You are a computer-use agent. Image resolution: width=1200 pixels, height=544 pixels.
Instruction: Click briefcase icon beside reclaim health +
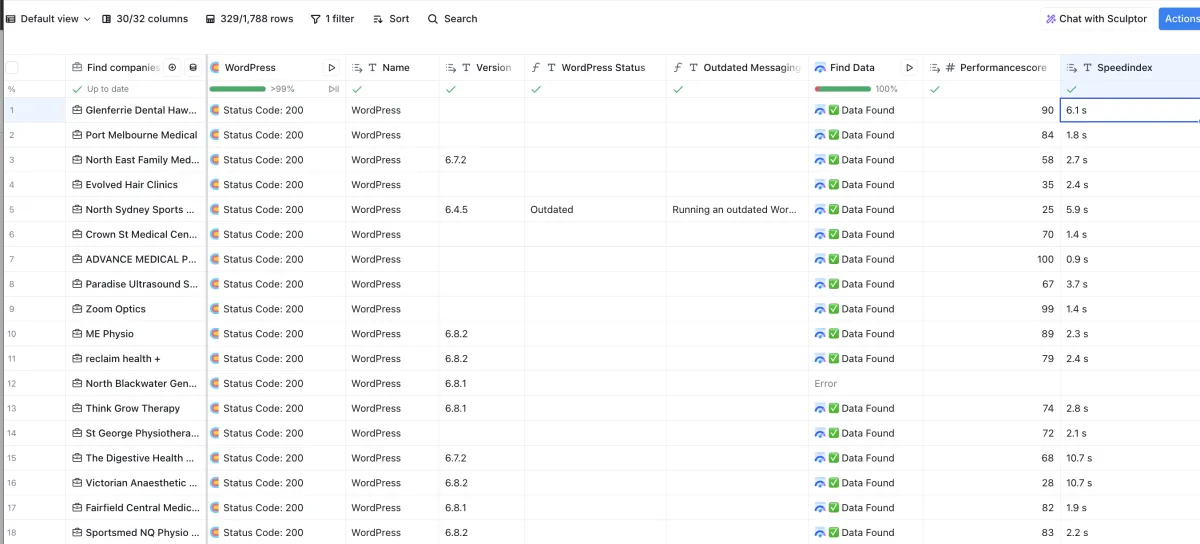pyautogui.click(x=77, y=359)
